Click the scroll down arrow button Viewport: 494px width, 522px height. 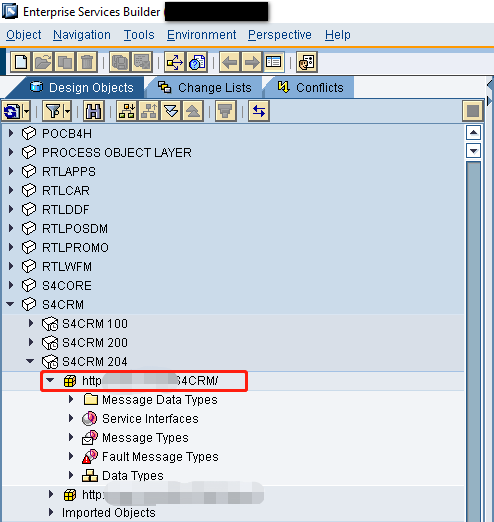point(473,150)
